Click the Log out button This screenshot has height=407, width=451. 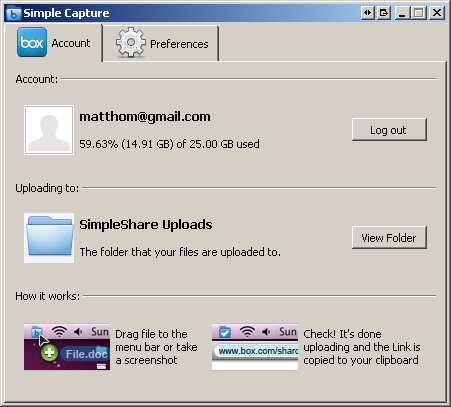point(389,129)
